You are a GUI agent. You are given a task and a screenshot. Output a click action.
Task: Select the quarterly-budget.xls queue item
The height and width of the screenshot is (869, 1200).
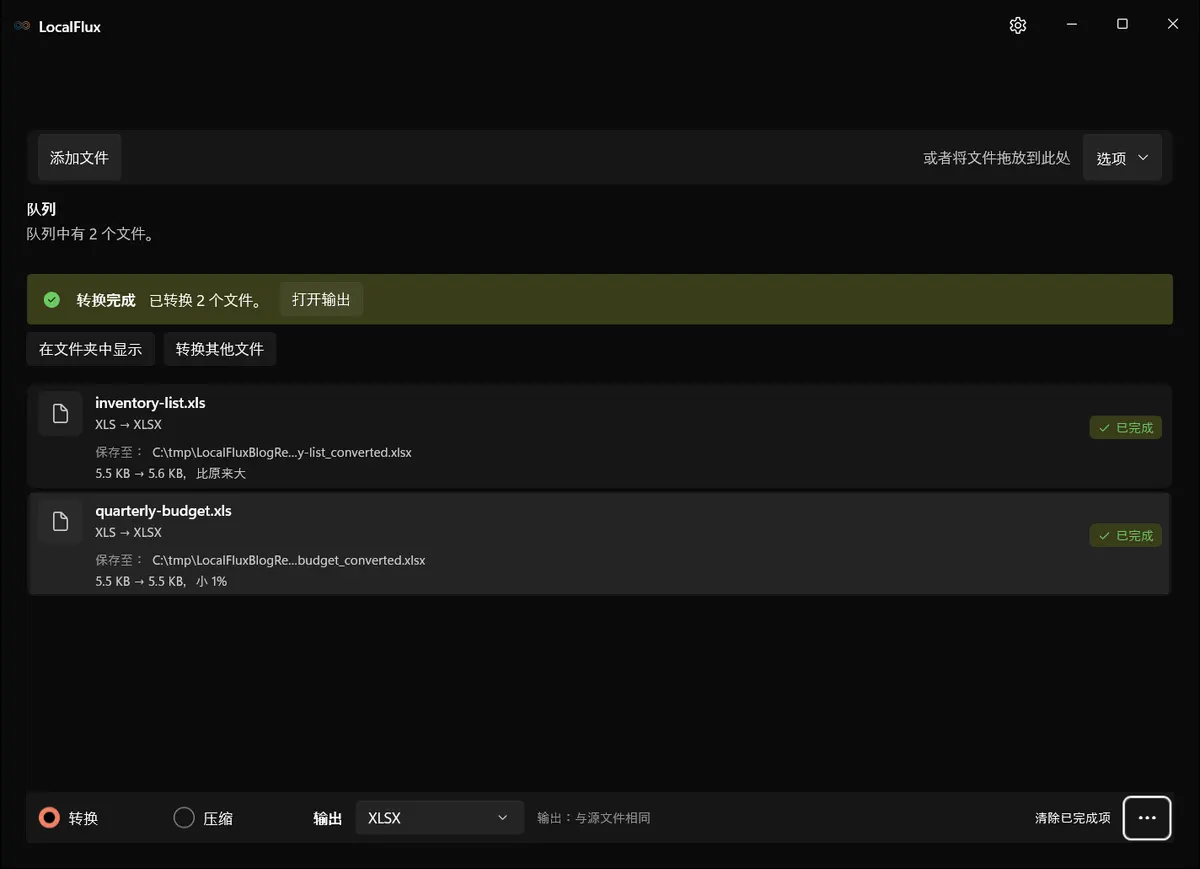tap(599, 543)
